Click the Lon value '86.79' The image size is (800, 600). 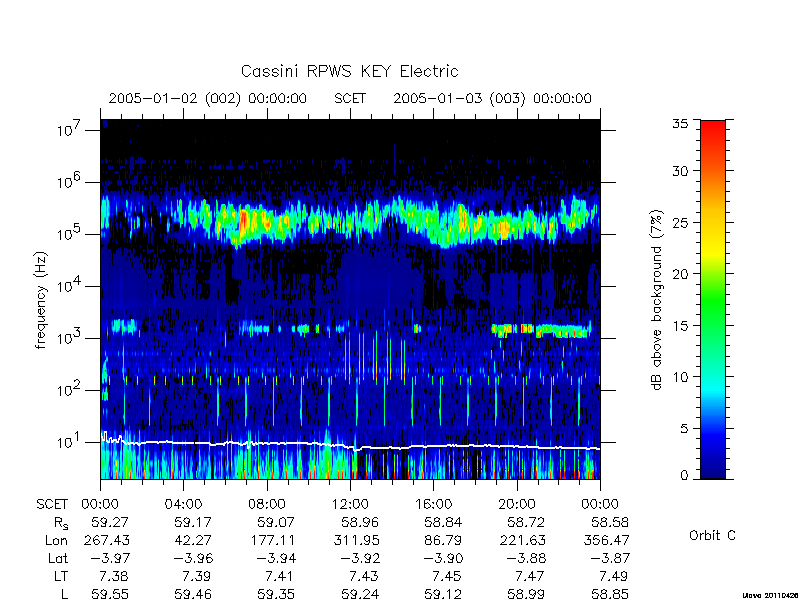pos(443,540)
